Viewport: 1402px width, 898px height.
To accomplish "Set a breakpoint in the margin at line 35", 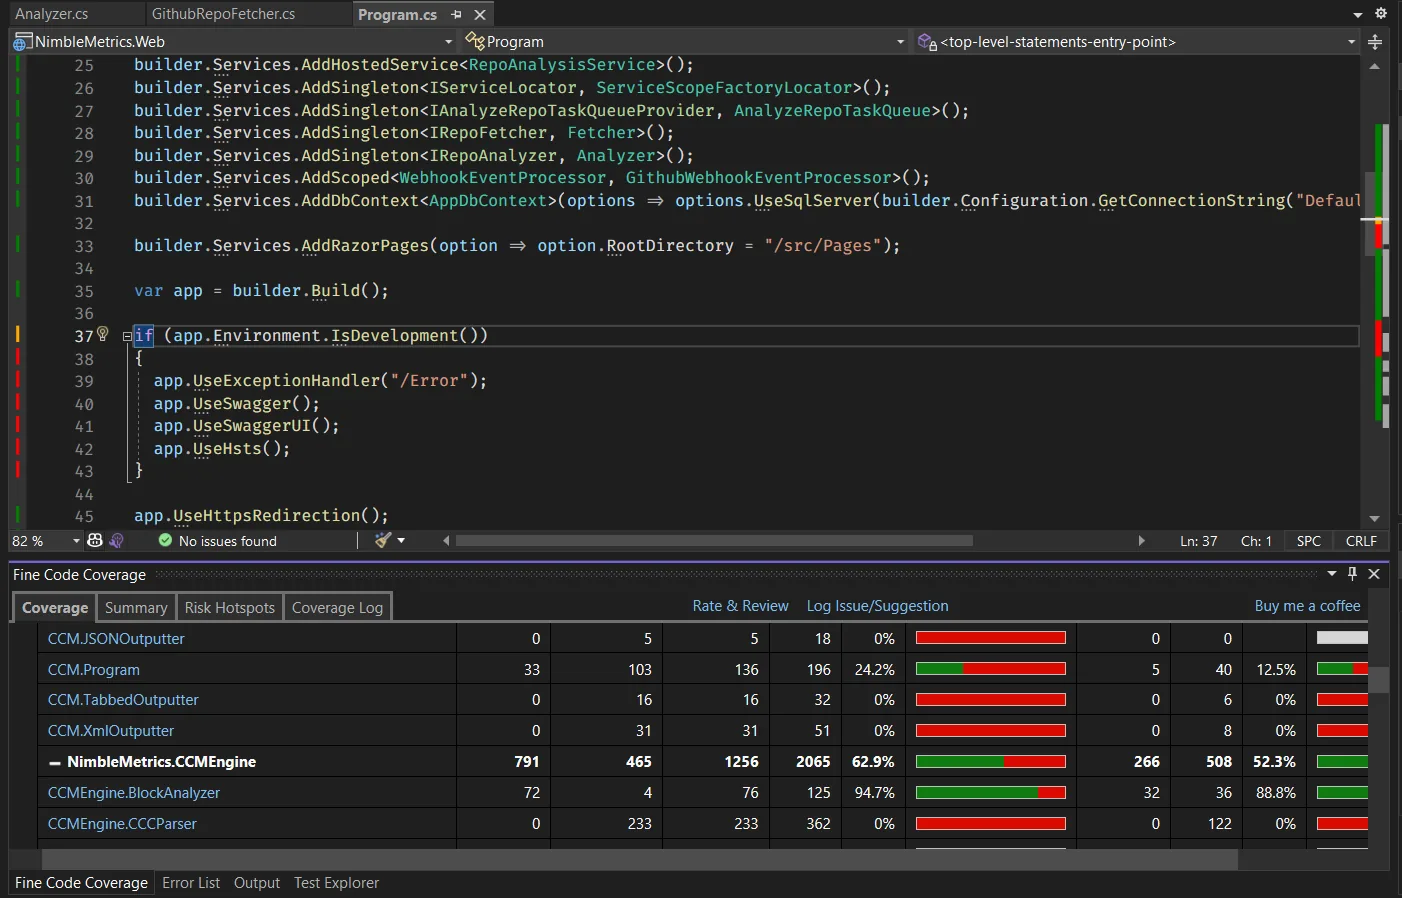I will pyautogui.click(x=45, y=290).
